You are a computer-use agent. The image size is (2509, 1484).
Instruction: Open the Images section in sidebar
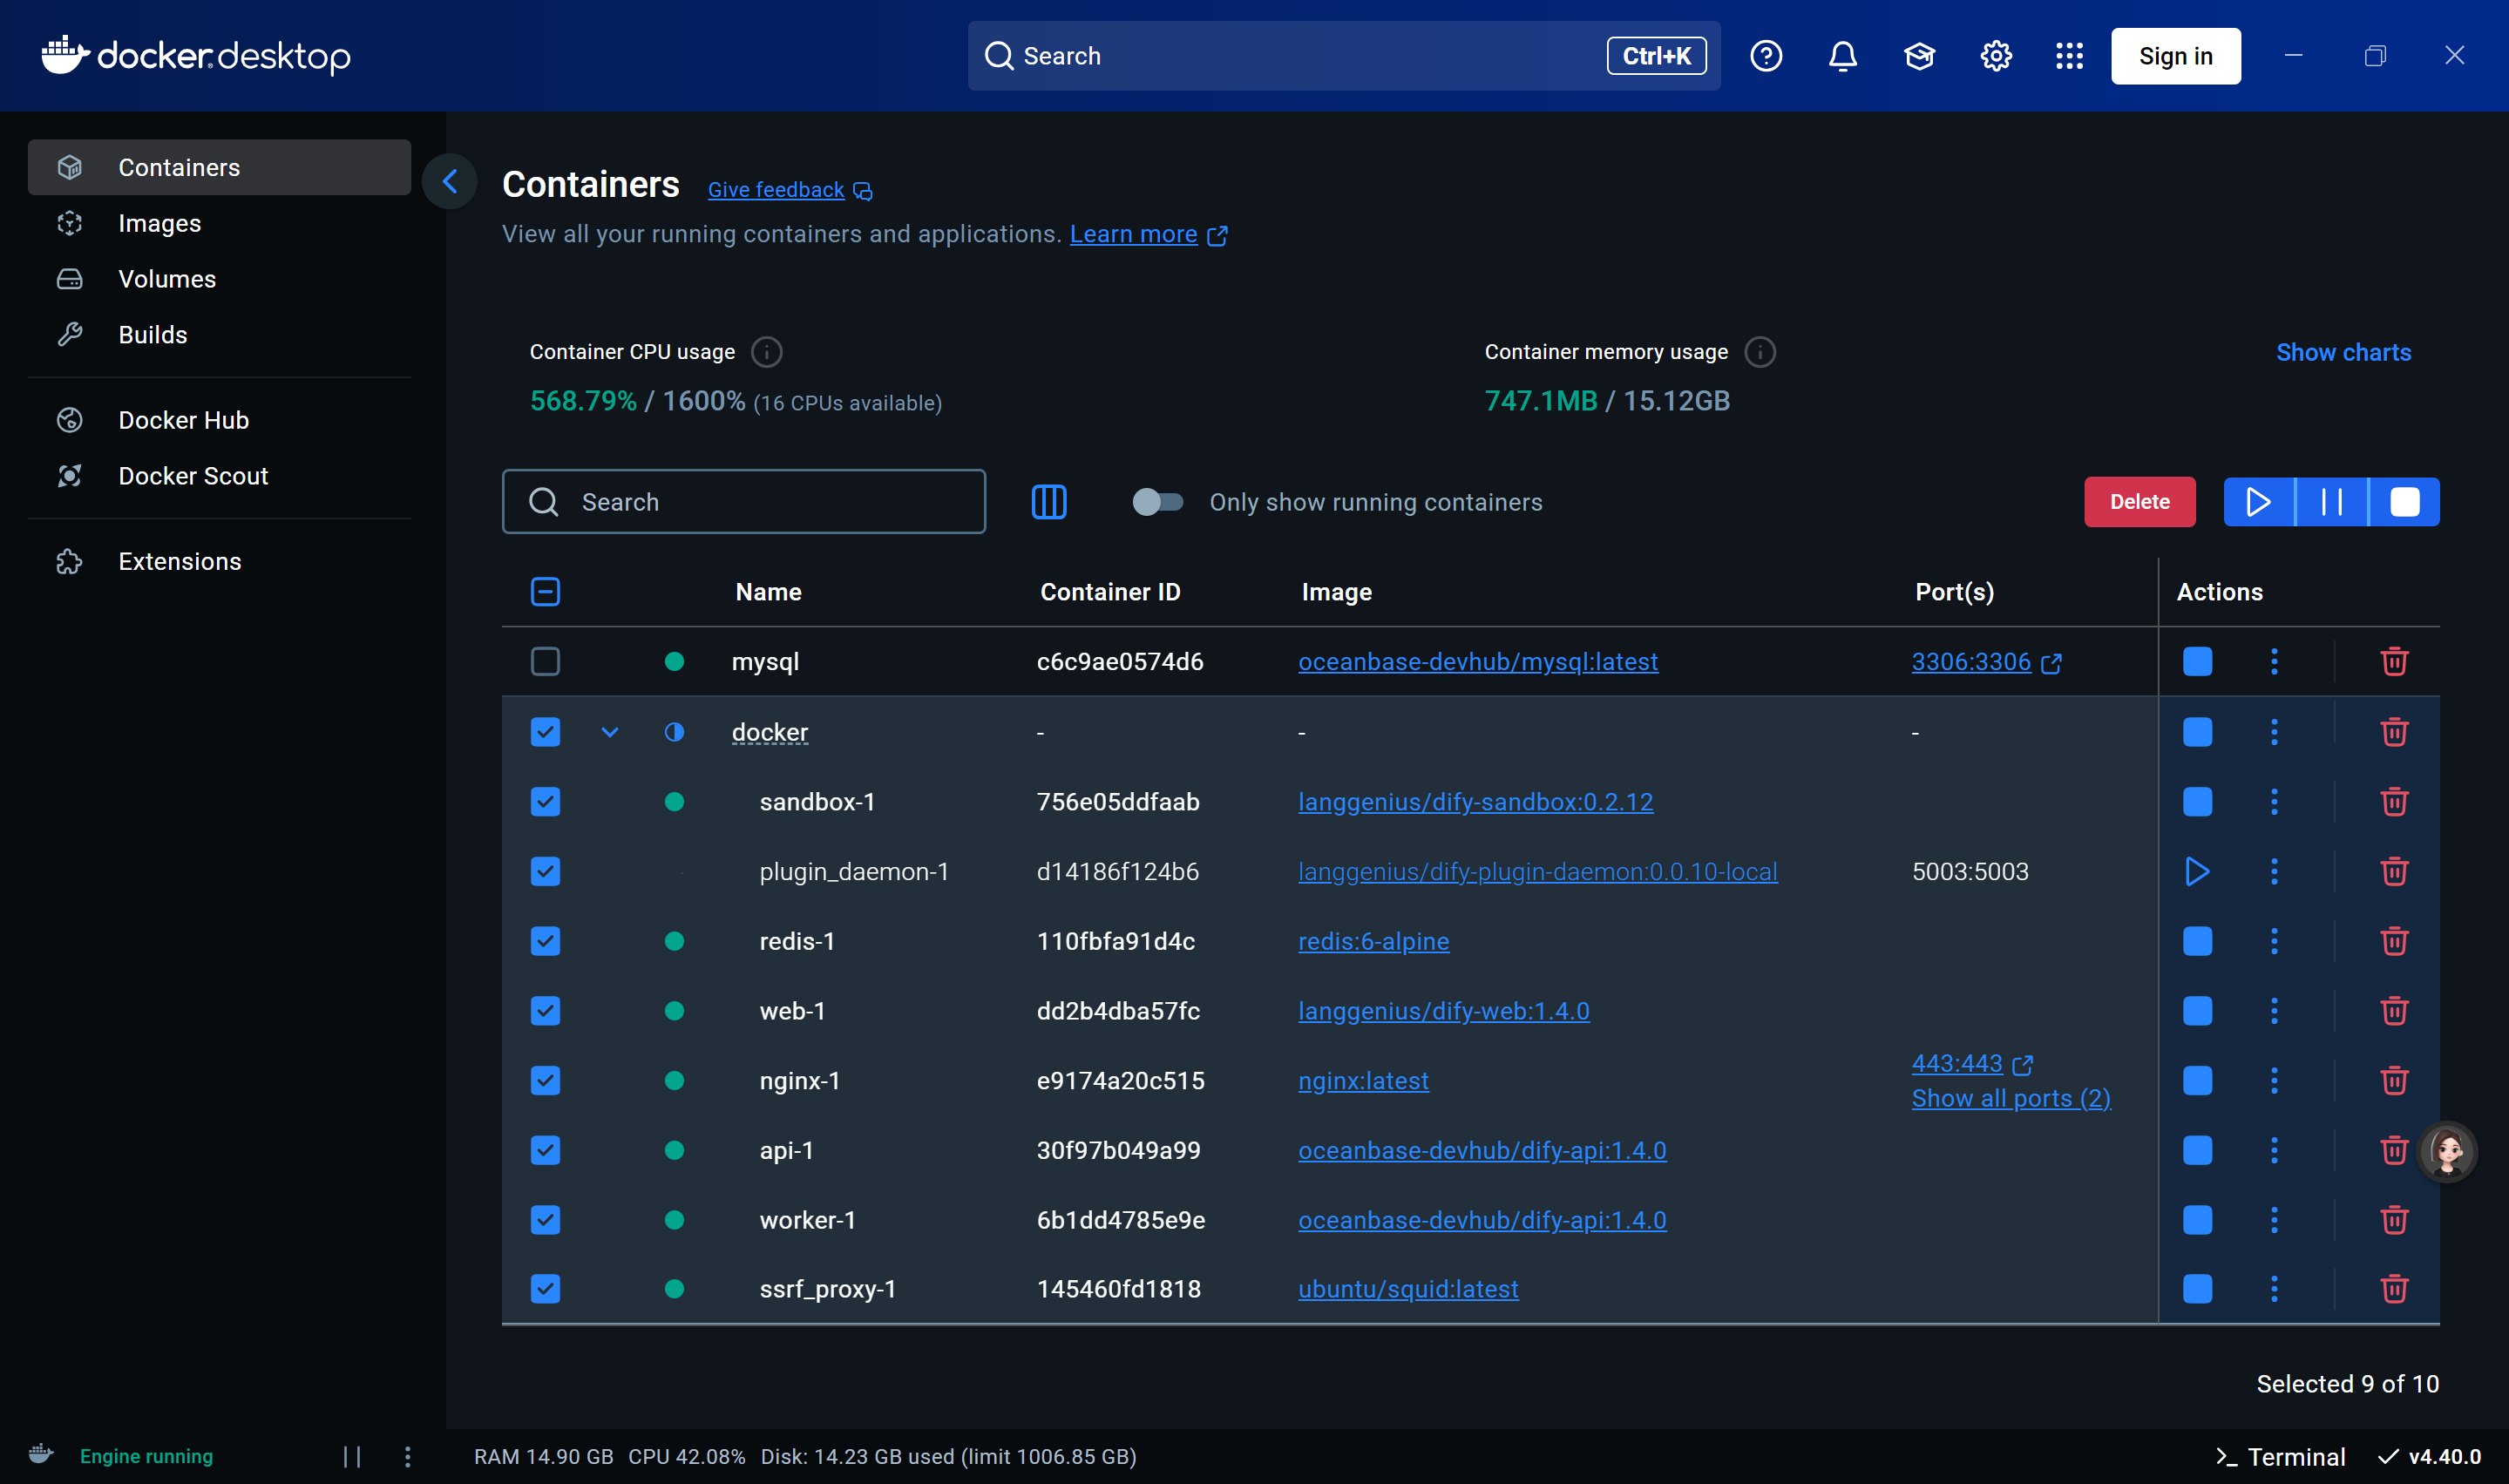pos(159,223)
